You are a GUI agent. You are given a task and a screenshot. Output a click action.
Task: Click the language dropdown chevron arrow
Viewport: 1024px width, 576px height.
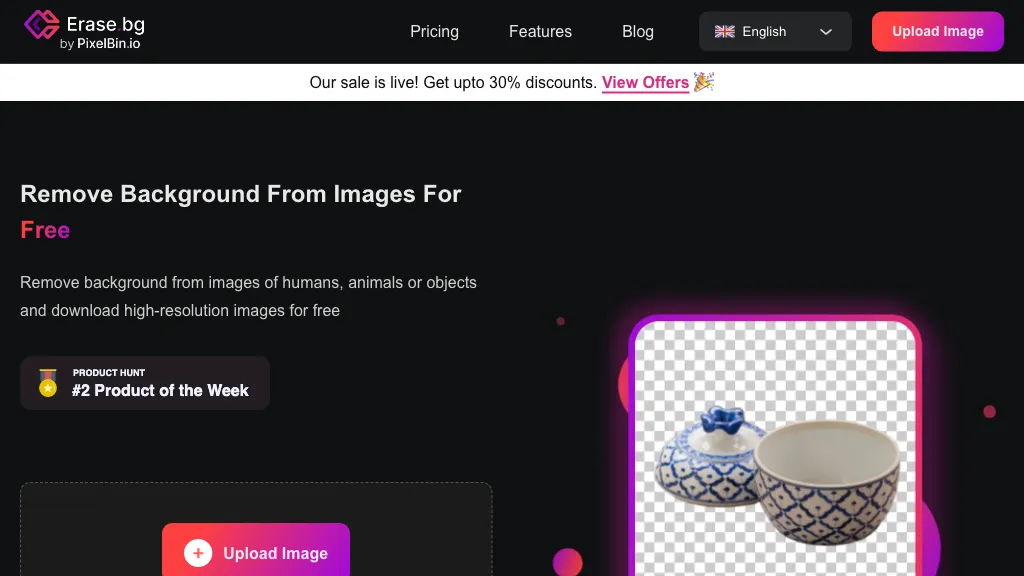(825, 31)
